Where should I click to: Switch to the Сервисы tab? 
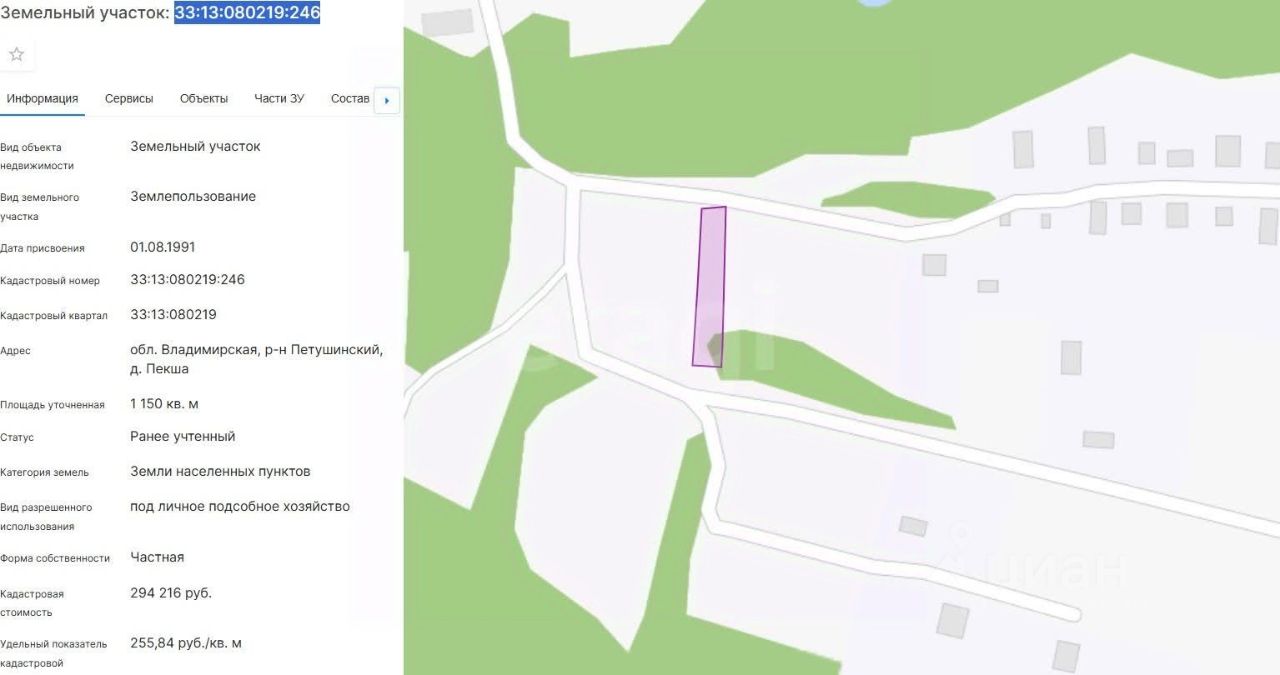(x=129, y=98)
